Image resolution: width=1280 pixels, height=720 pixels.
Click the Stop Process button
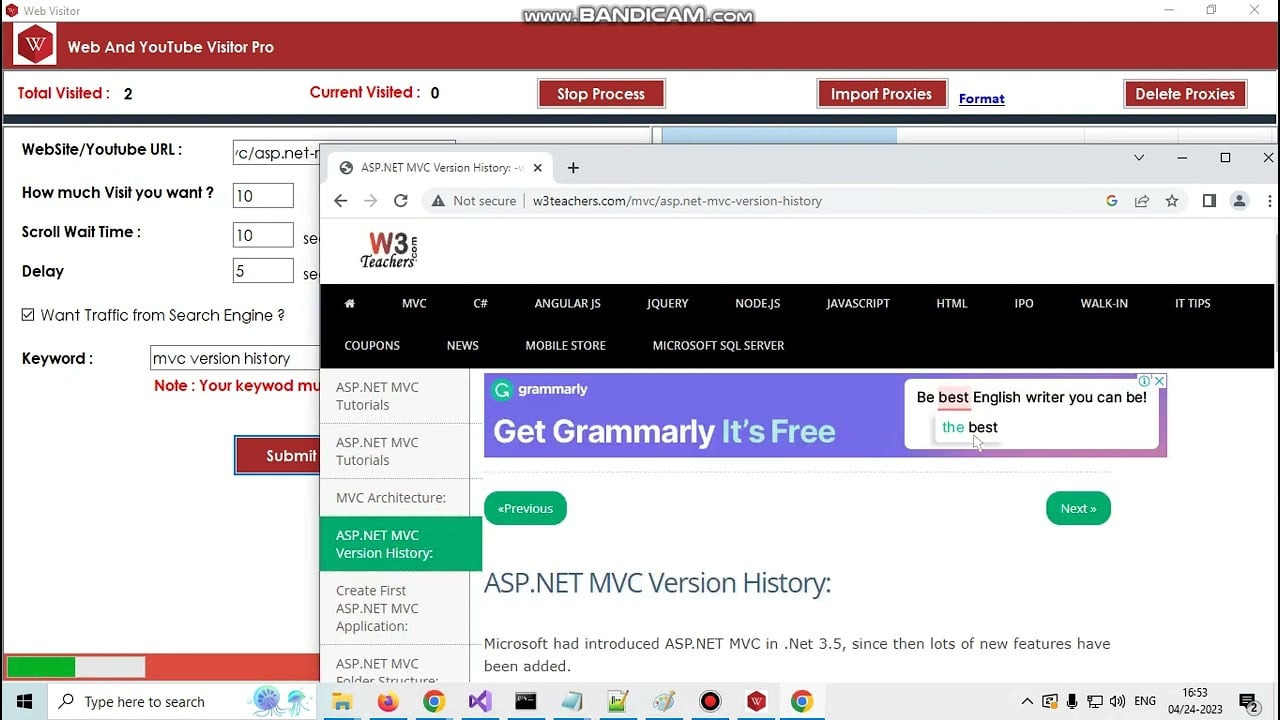click(601, 94)
